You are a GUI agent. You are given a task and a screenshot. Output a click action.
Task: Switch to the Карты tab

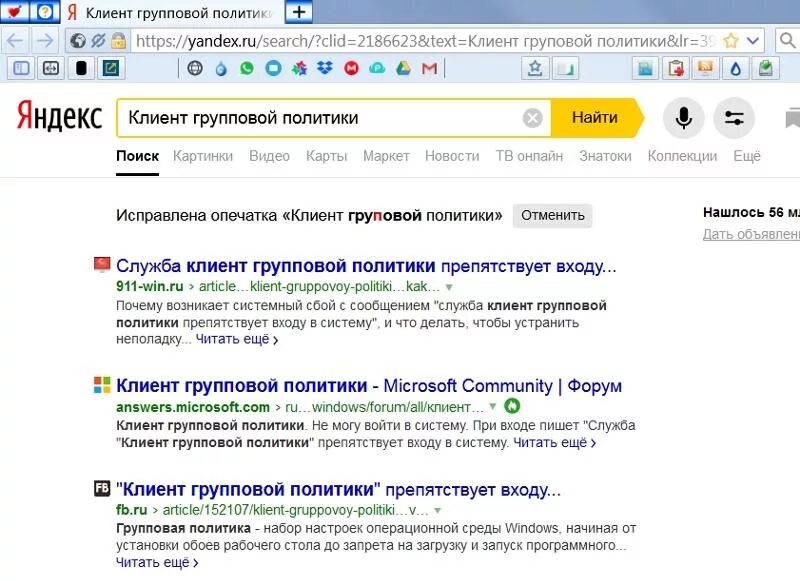pyautogui.click(x=326, y=156)
